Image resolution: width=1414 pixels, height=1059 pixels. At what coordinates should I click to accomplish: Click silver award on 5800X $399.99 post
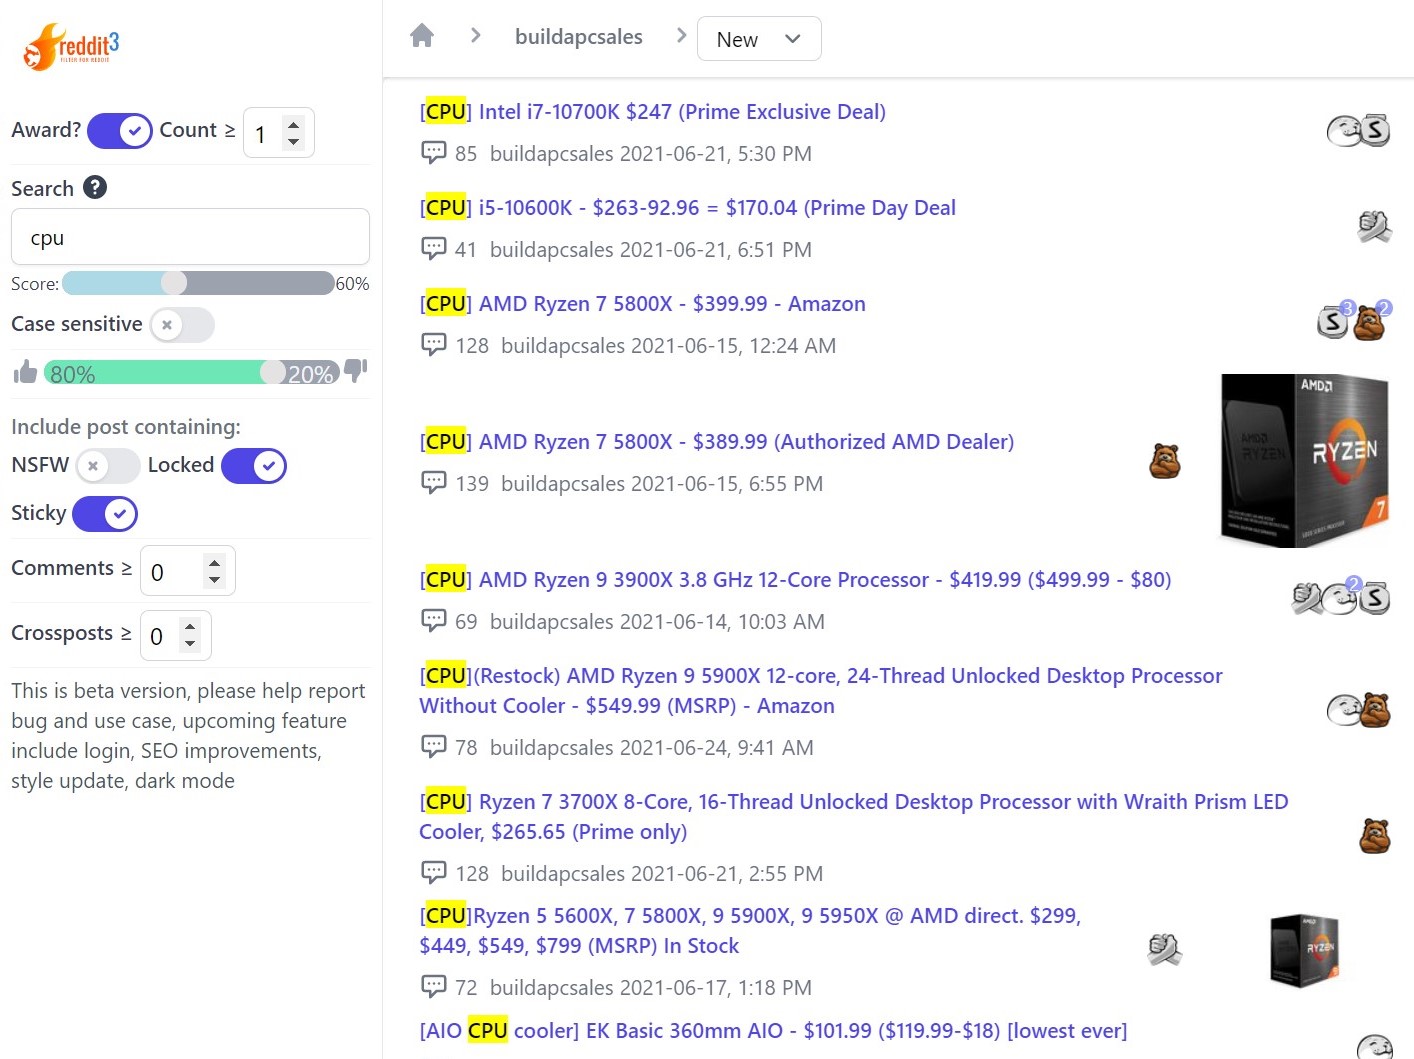click(1334, 321)
